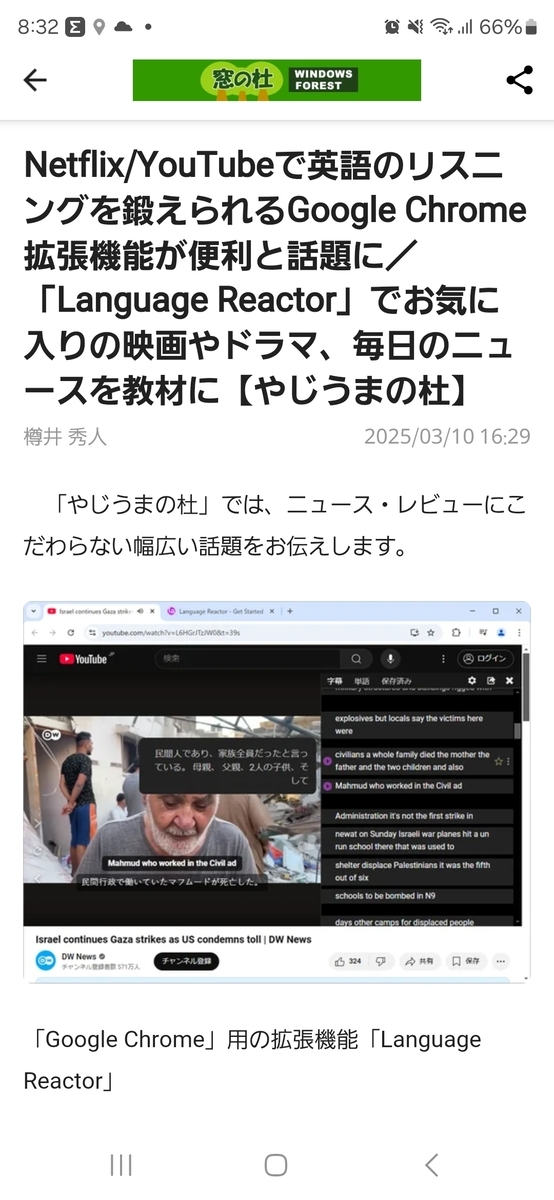Tap the cloud icon in the status bar
Image resolution: width=554 pixels, height=1200 pixels.
tap(123, 27)
